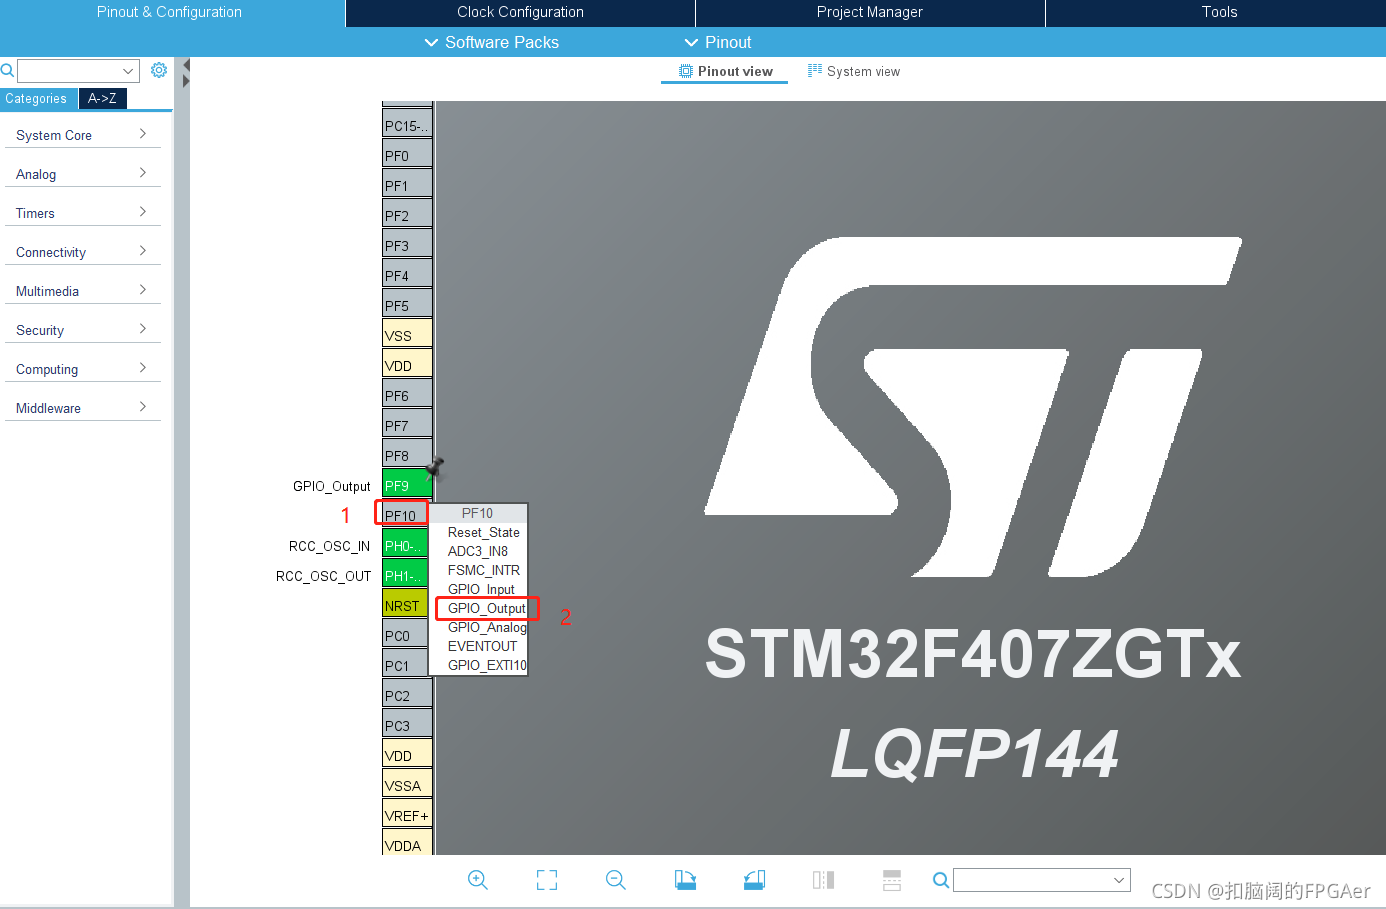Switch to Pinout view
The image size is (1386, 909).
pos(725,71)
